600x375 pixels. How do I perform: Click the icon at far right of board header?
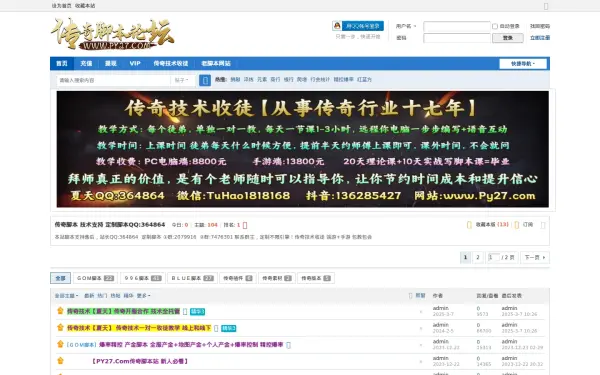point(543,225)
